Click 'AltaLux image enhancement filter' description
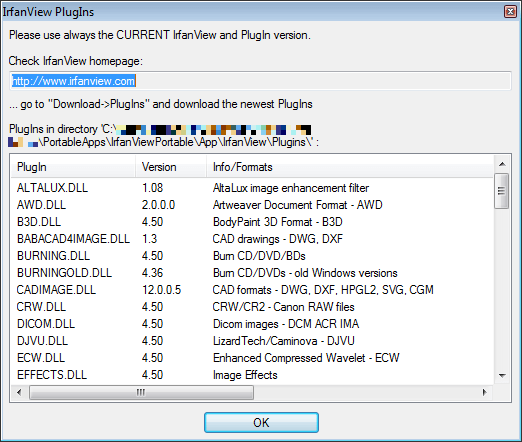Image resolution: width=522 pixels, height=442 pixels. 291,188
